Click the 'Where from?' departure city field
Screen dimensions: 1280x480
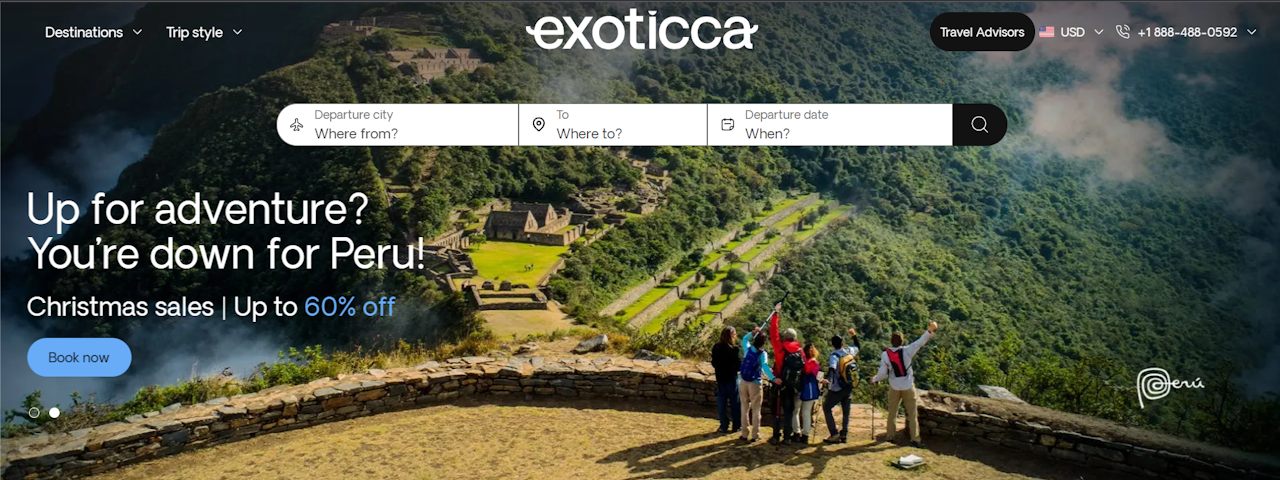pos(398,125)
